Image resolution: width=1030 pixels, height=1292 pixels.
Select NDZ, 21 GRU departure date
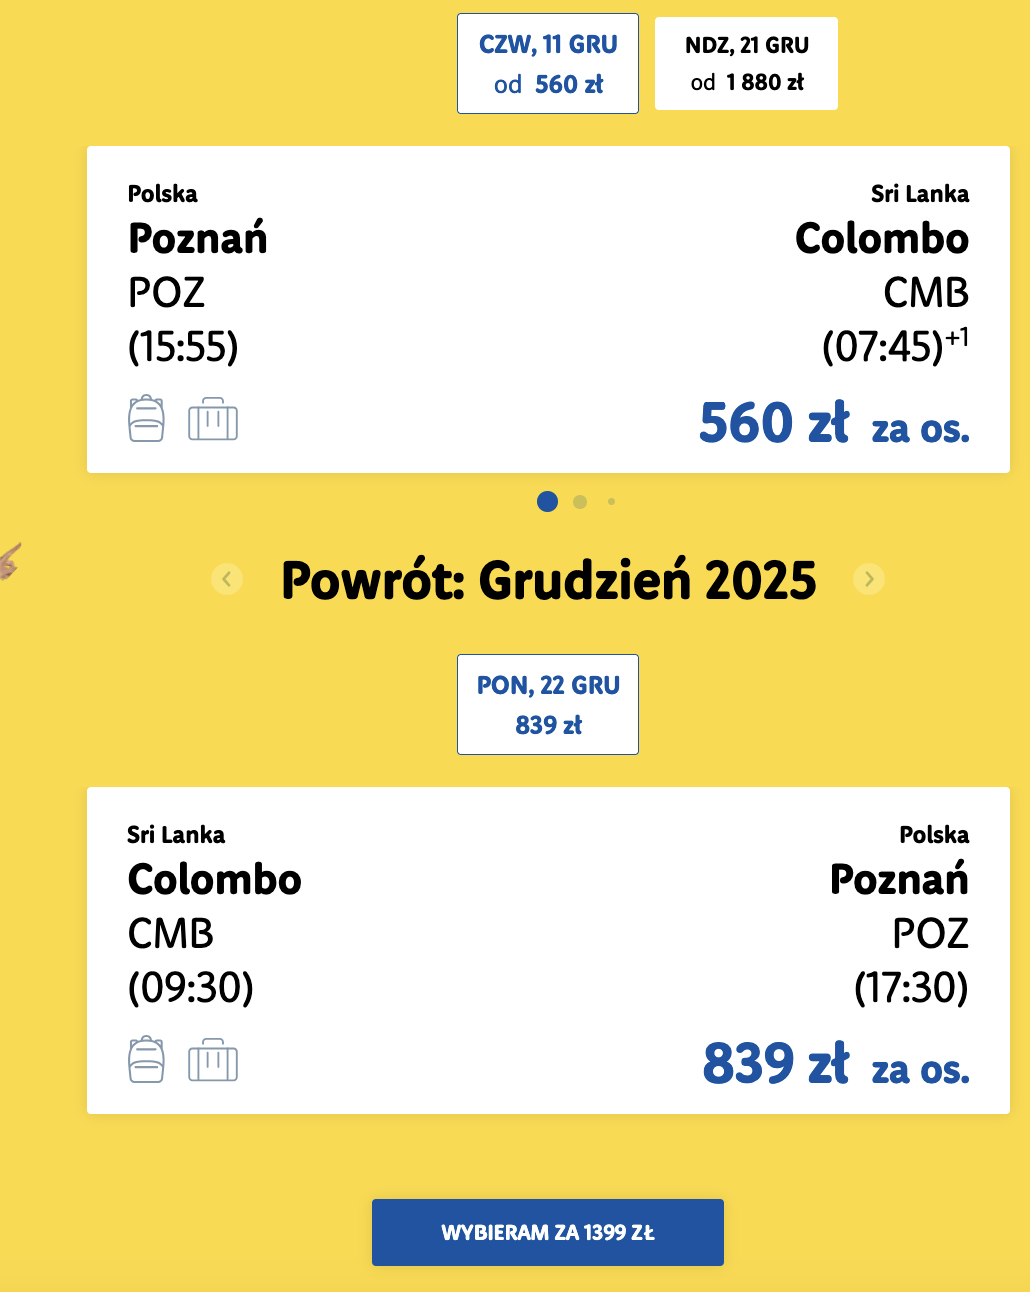746,64
